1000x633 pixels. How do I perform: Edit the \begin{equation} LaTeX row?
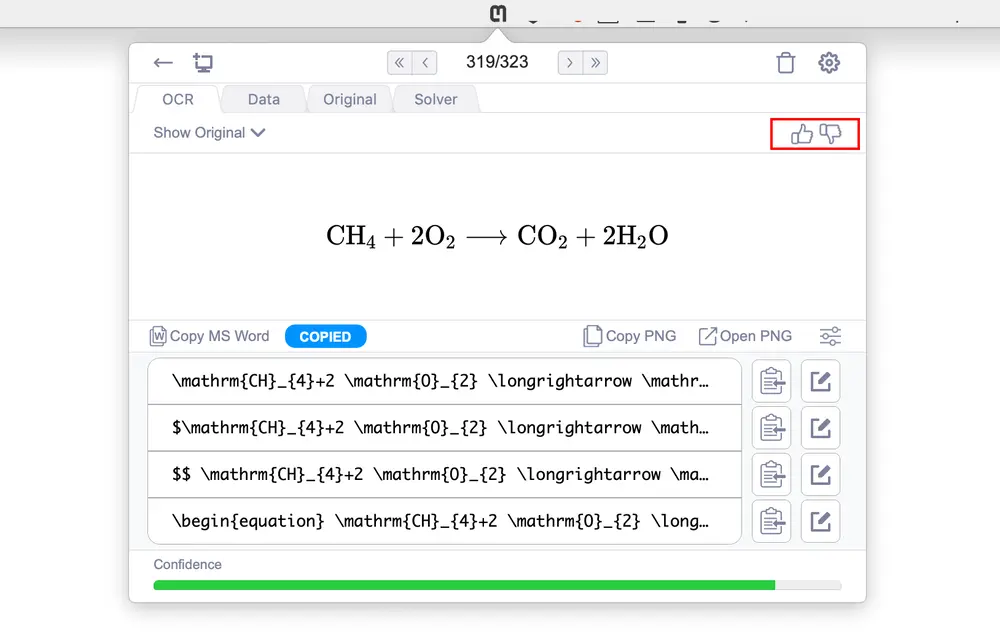pyautogui.click(x=820, y=521)
